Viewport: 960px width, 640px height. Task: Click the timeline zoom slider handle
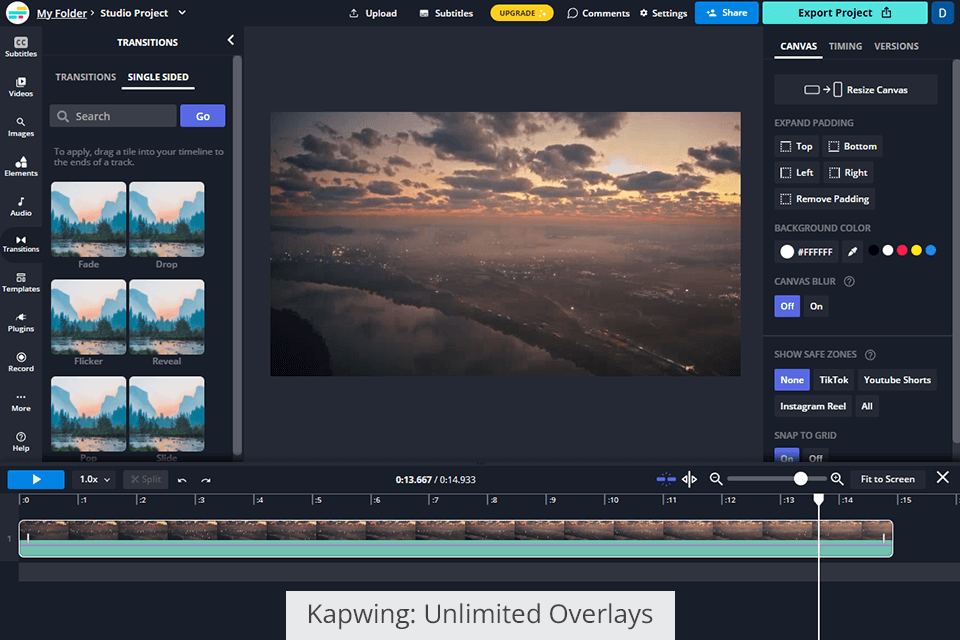pos(800,479)
